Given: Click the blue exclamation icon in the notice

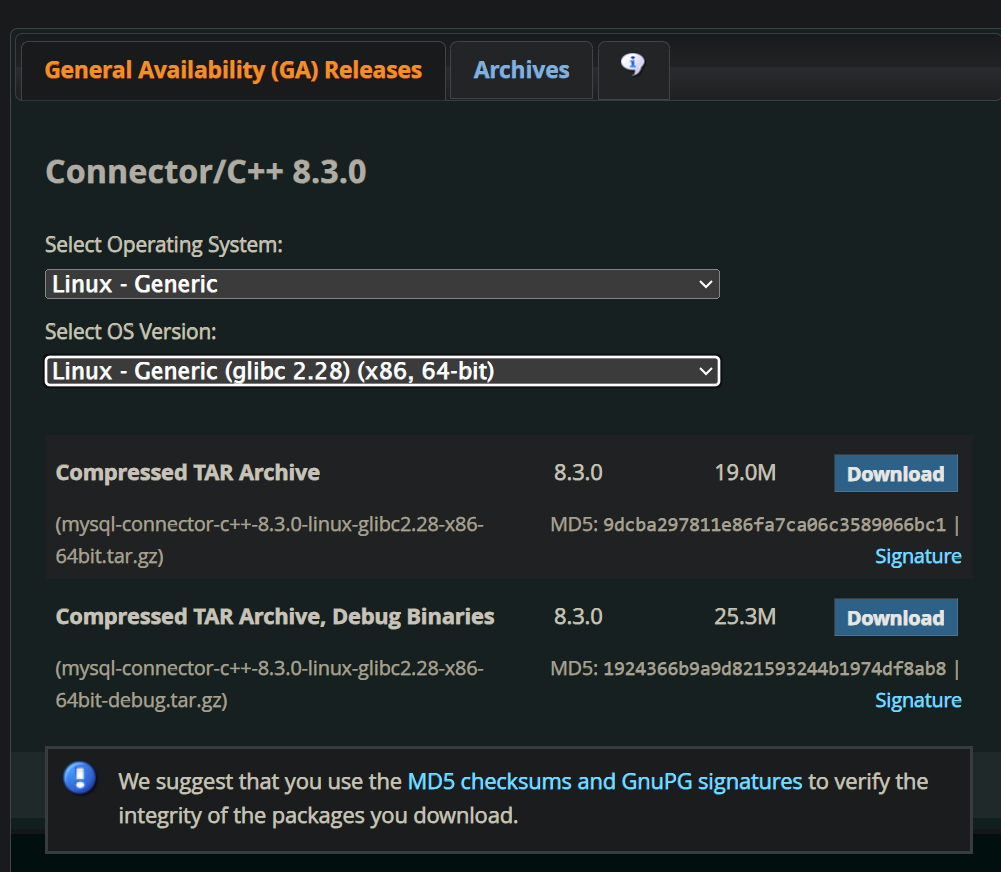Looking at the screenshot, I should (x=80, y=778).
